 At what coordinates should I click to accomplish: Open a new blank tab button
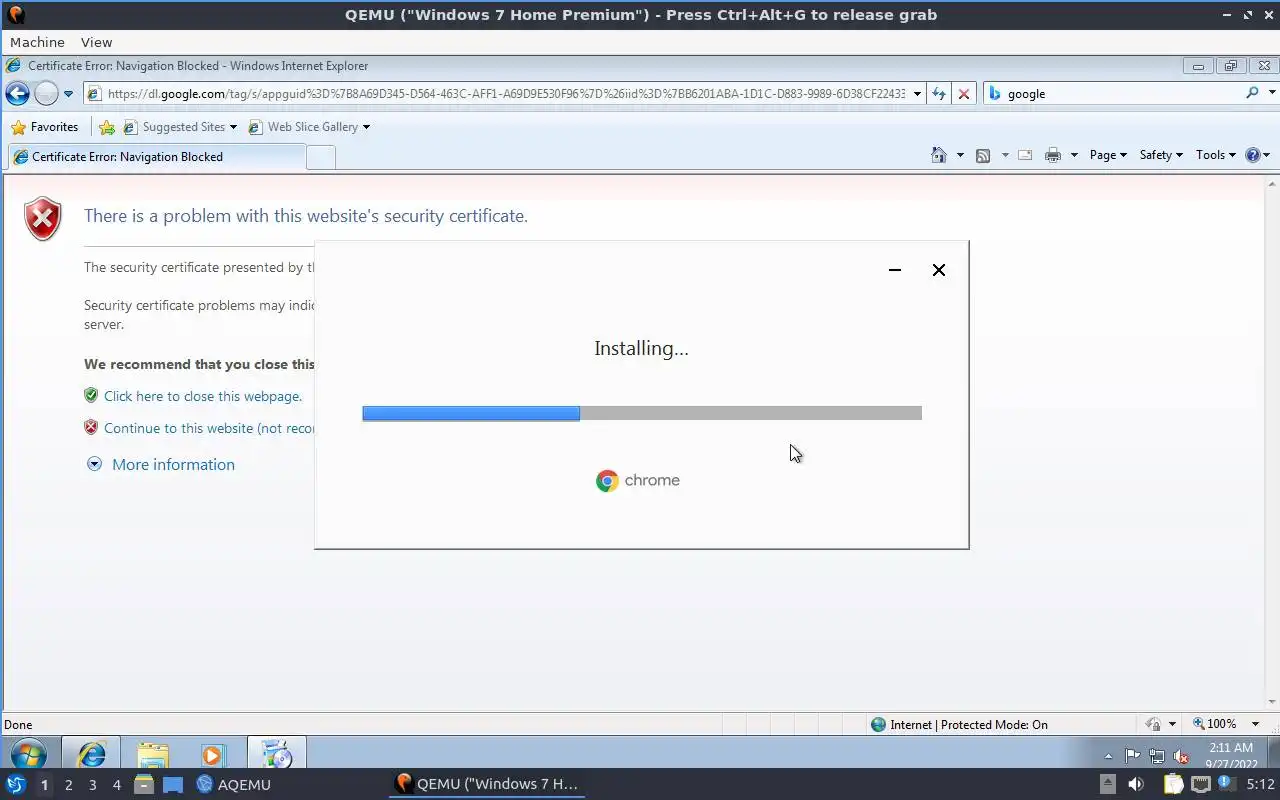tap(320, 157)
